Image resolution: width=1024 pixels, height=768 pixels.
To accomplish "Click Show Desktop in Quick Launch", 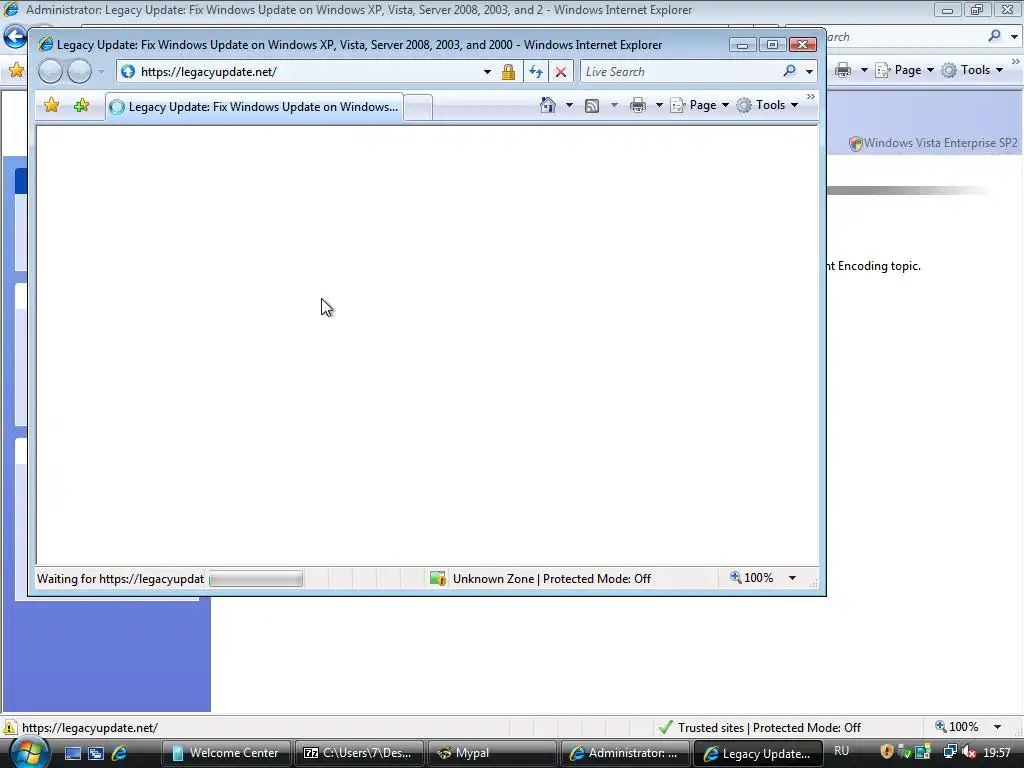I will [72, 753].
